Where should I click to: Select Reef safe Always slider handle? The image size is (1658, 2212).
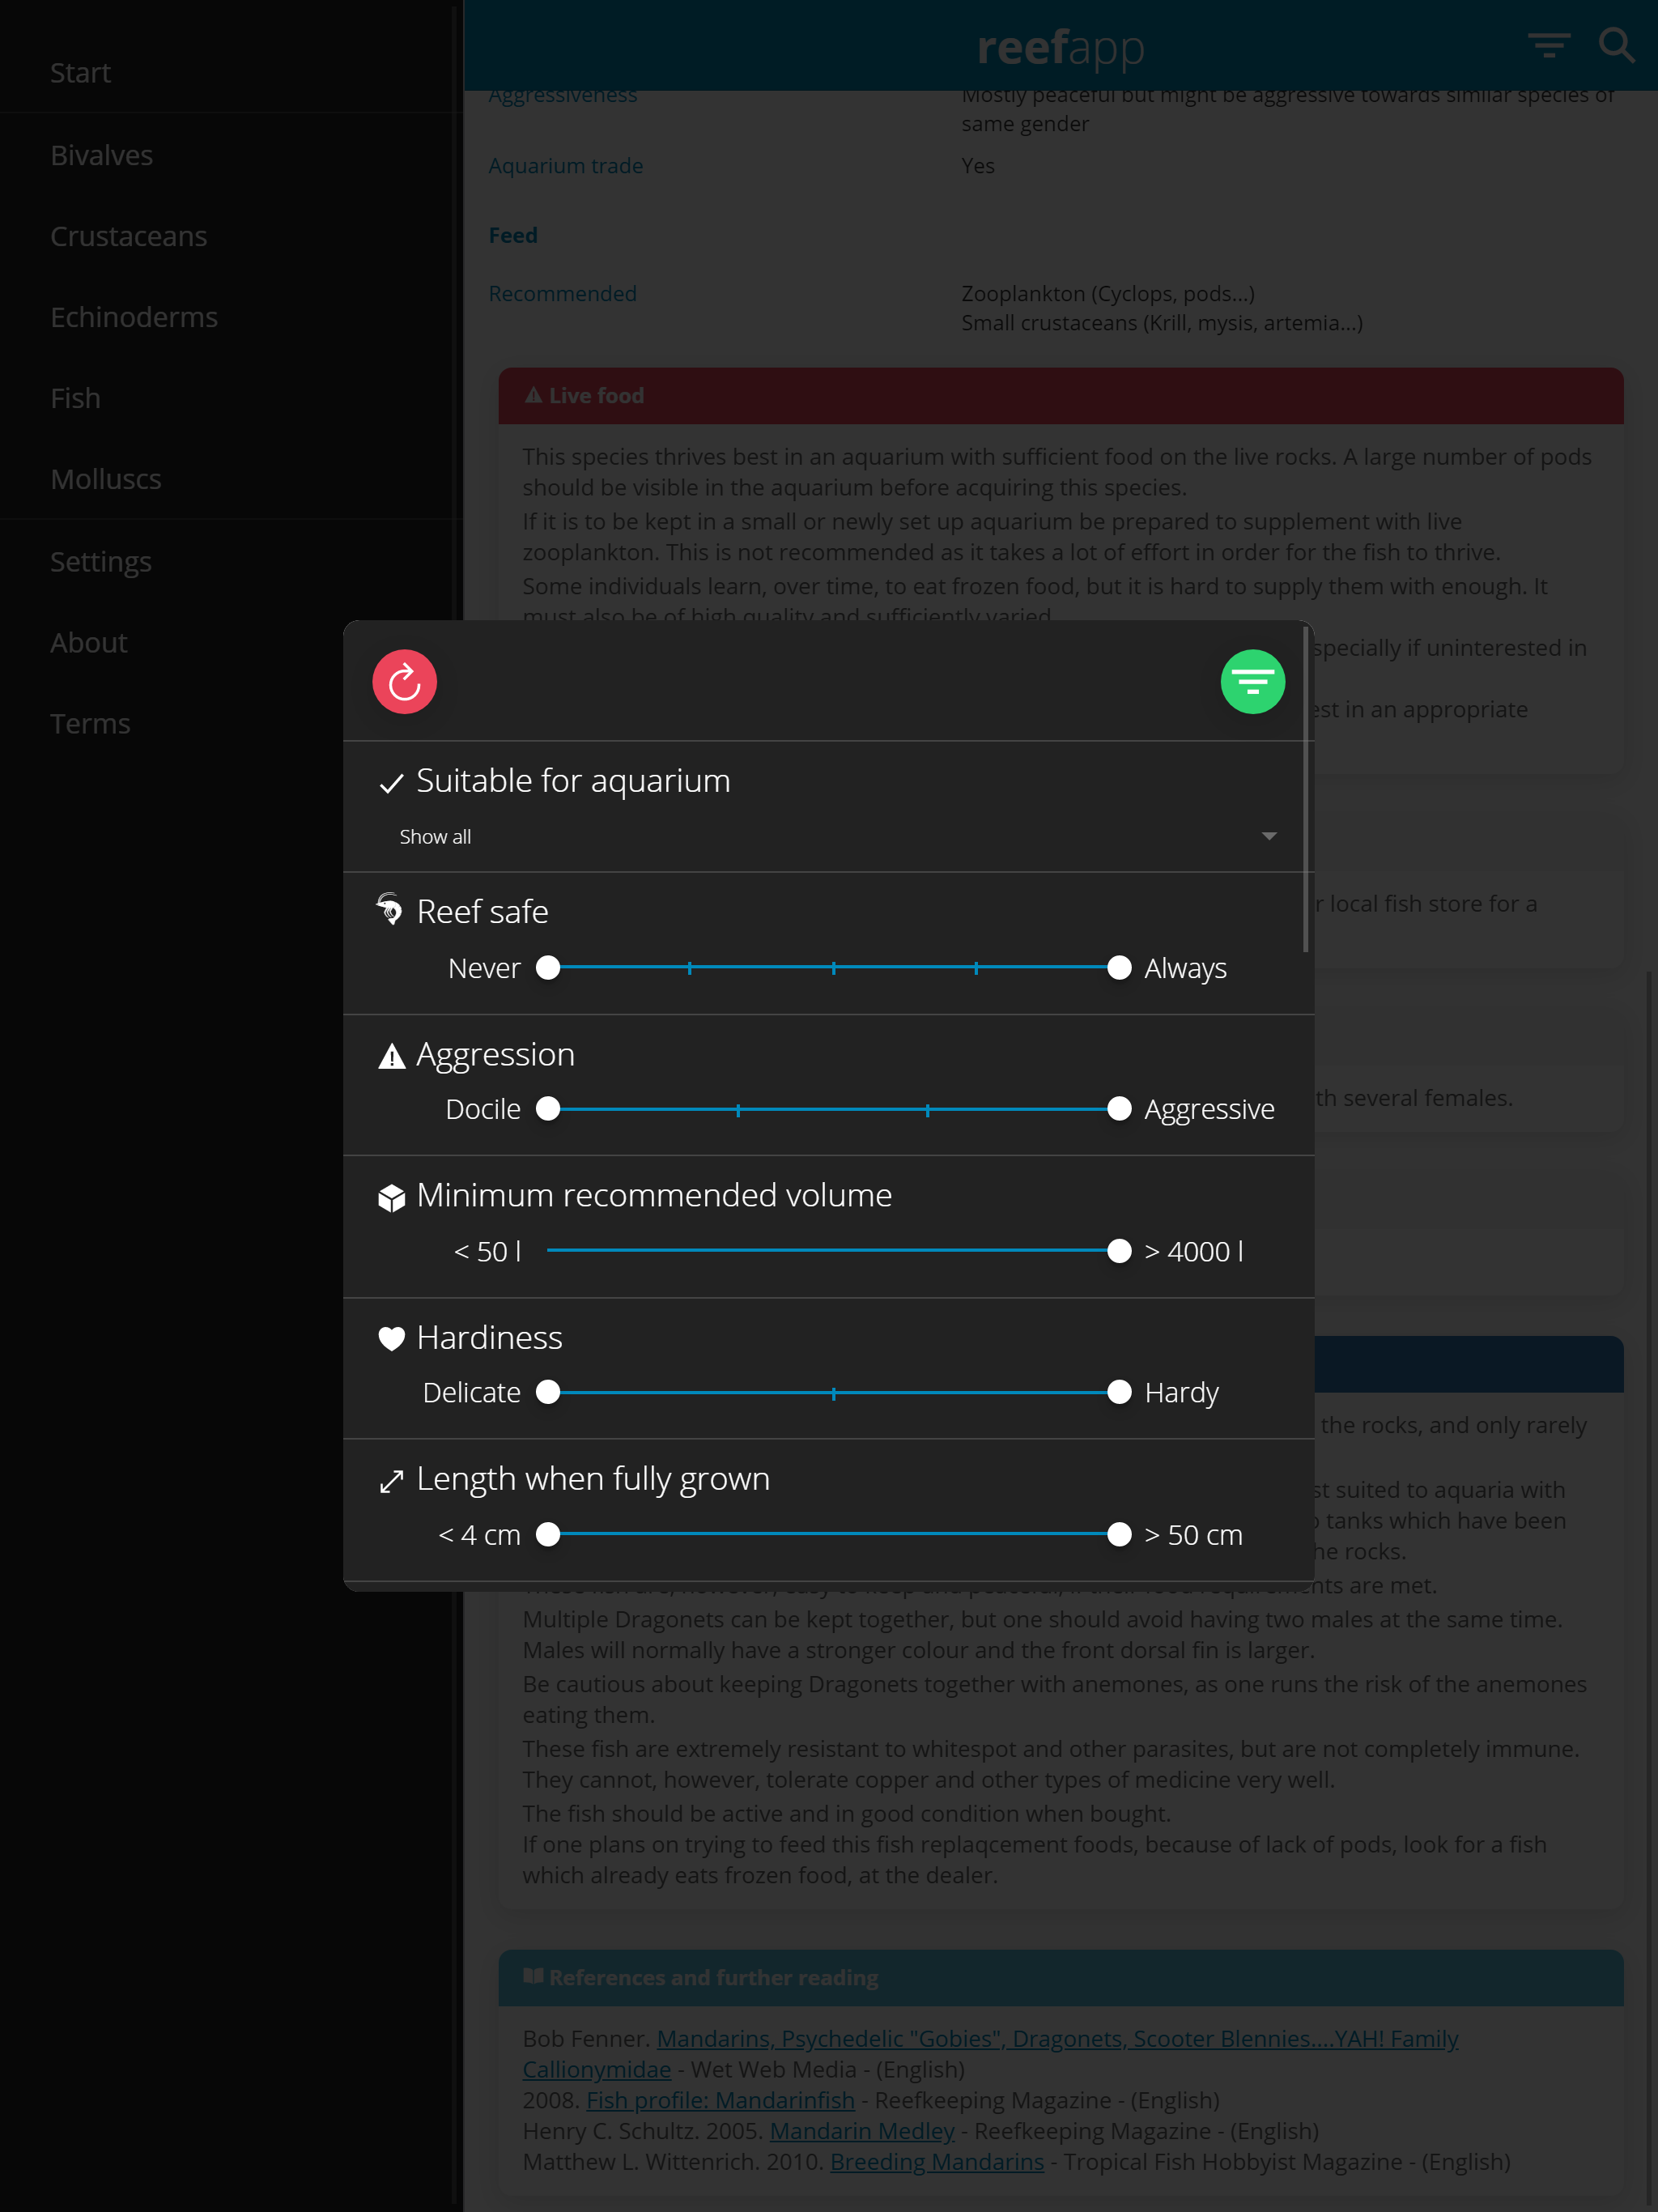(1119, 967)
